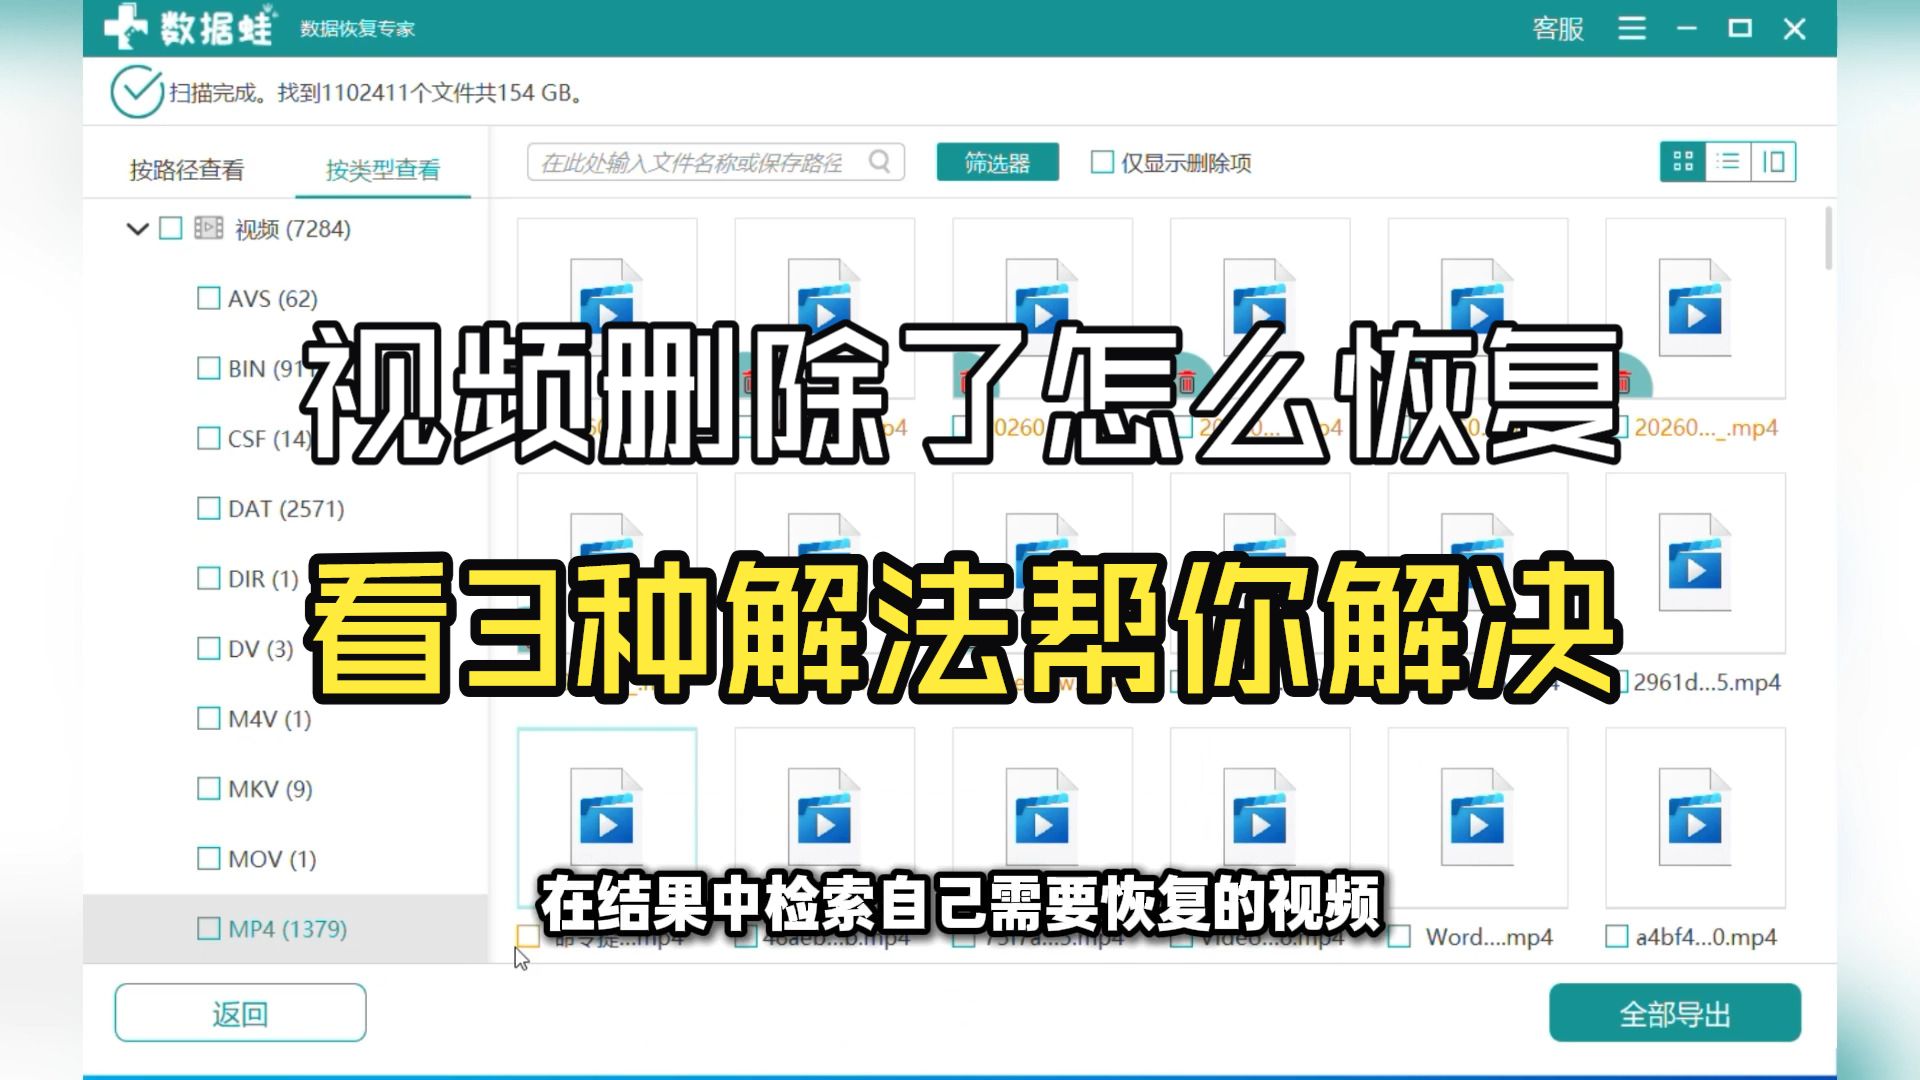This screenshot has height=1080, width=1920.
Task: Open the 2961d...5.mp4 video thumbnail
Action: click(1695, 563)
